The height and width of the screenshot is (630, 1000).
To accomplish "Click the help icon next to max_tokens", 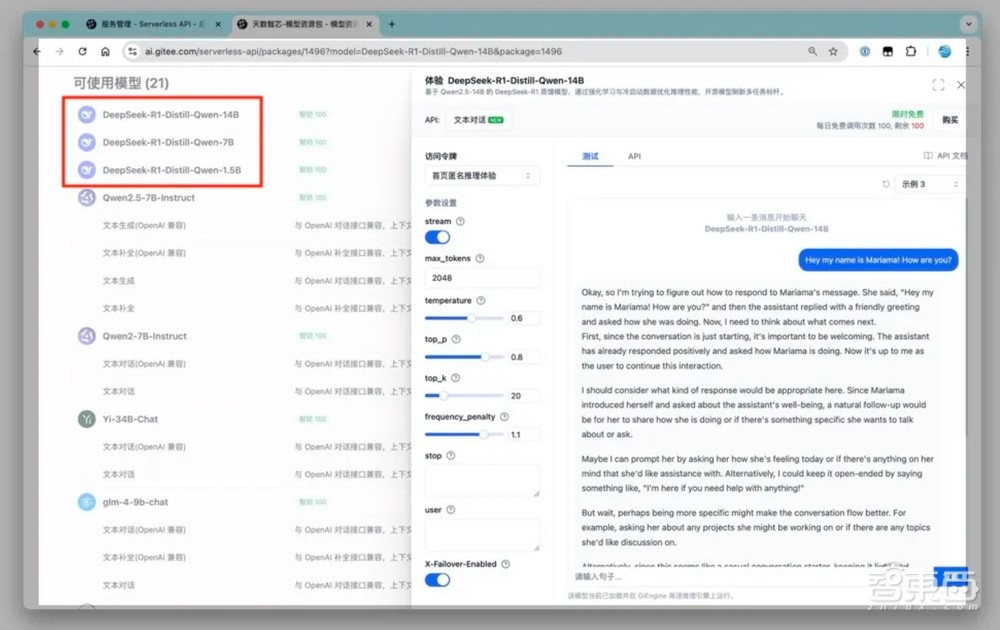I will pyautogui.click(x=480, y=258).
